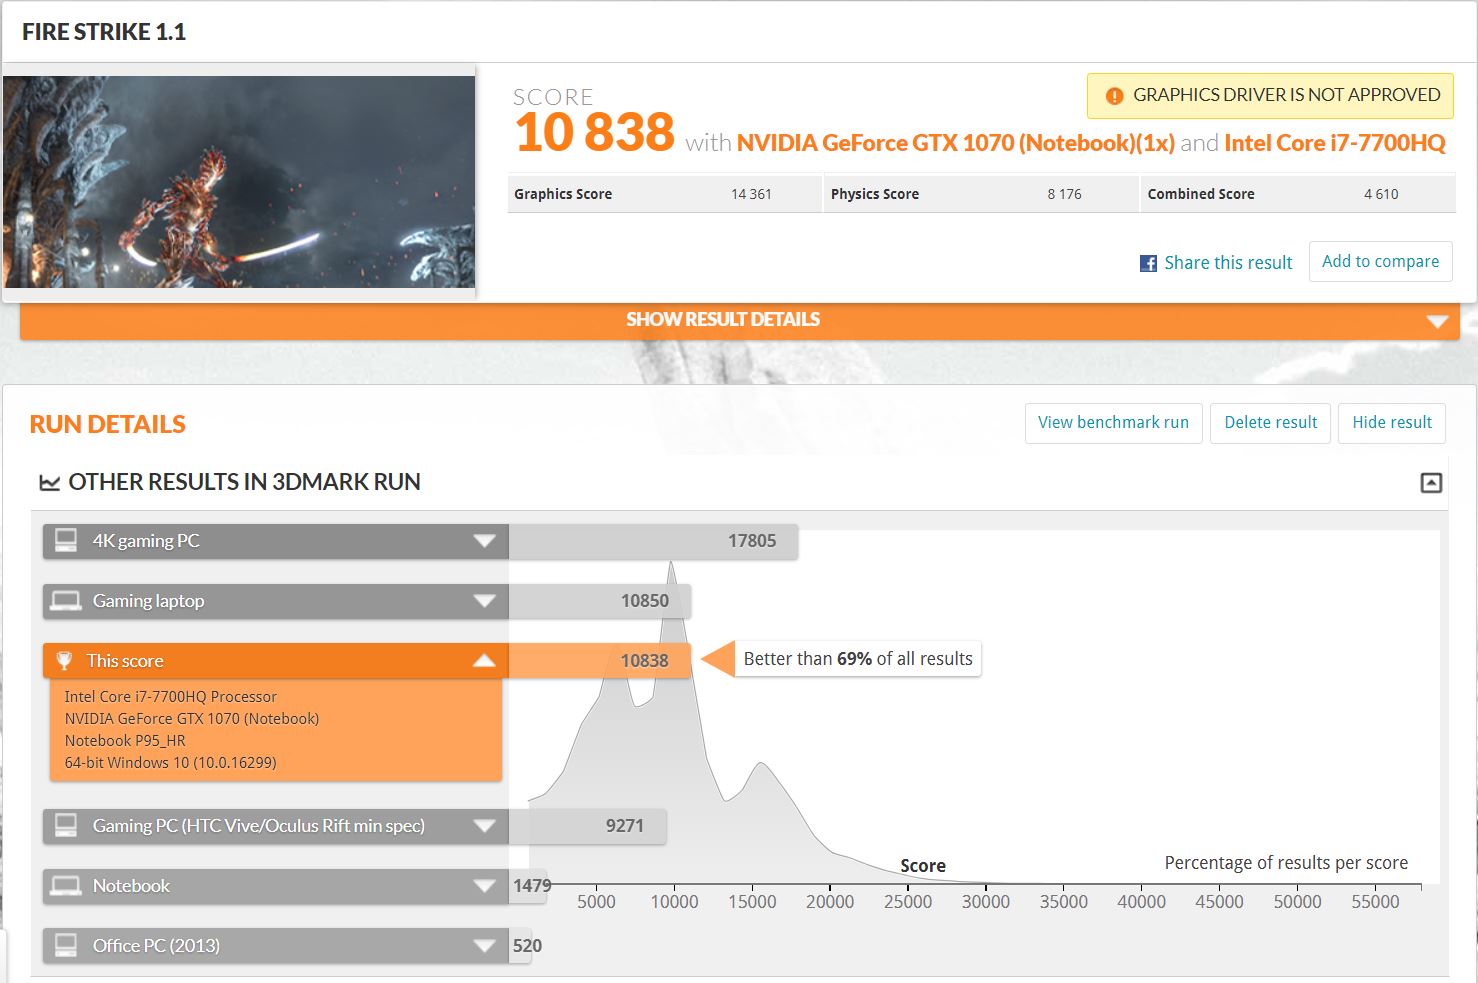Image resolution: width=1478 pixels, height=983 pixels.
Task: Click the 10850 score bar for Gaming laptop
Action: point(600,601)
